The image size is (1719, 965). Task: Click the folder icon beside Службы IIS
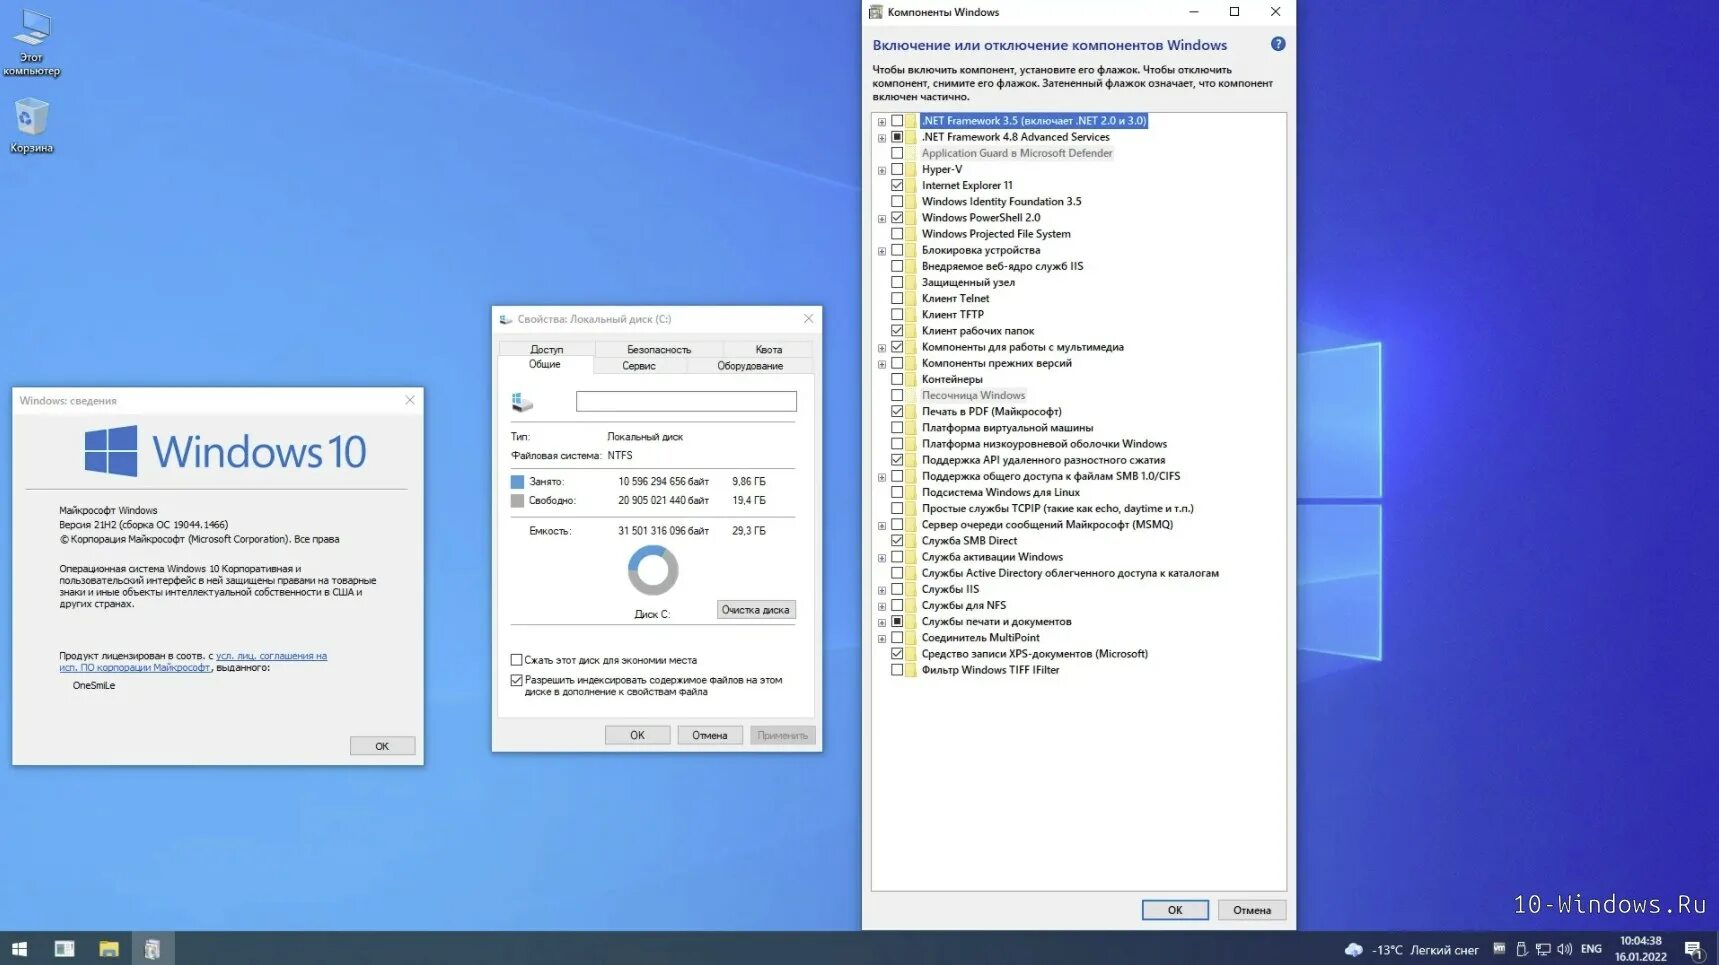pyautogui.click(x=911, y=590)
